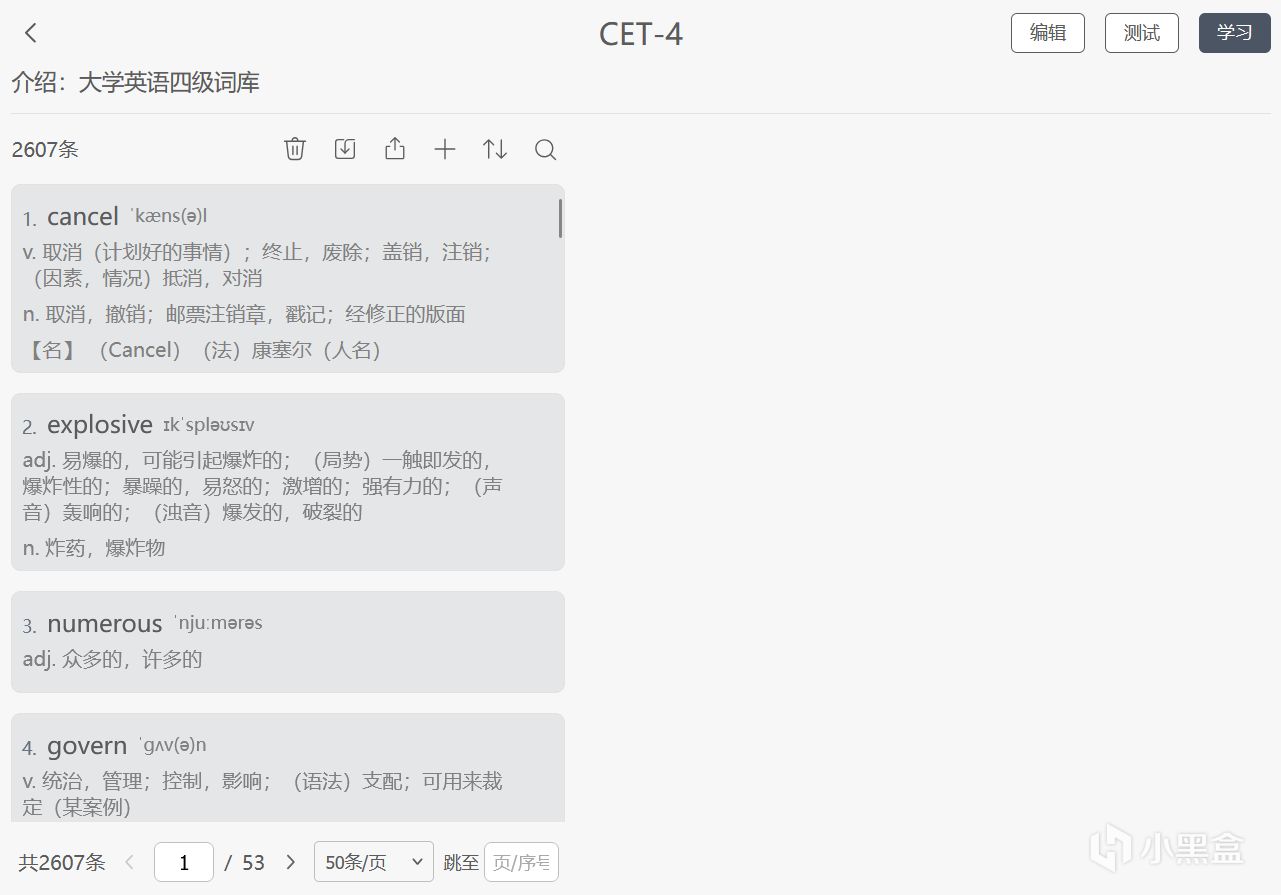Image resolution: width=1281 pixels, height=895 pixels.
Task: Click the trash delete icon
Action: tap(295, 149)
